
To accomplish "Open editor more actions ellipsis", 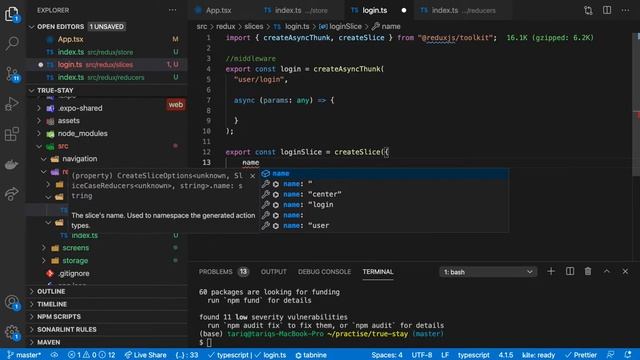I will click(625, 10).
